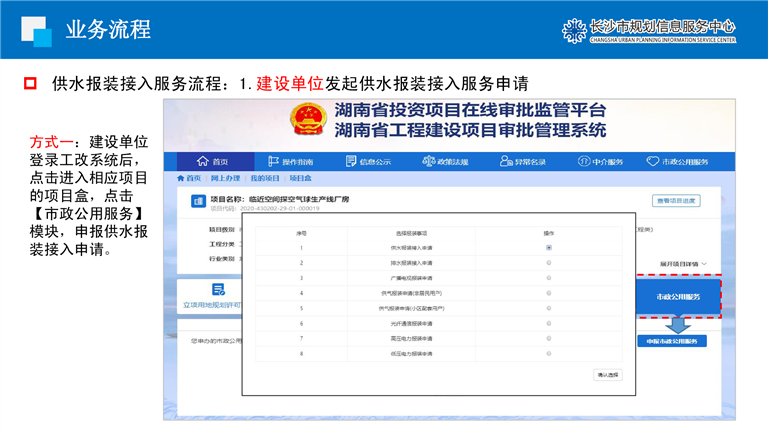Select the 排水报装接入申请 radio button

tap(549, 262)
